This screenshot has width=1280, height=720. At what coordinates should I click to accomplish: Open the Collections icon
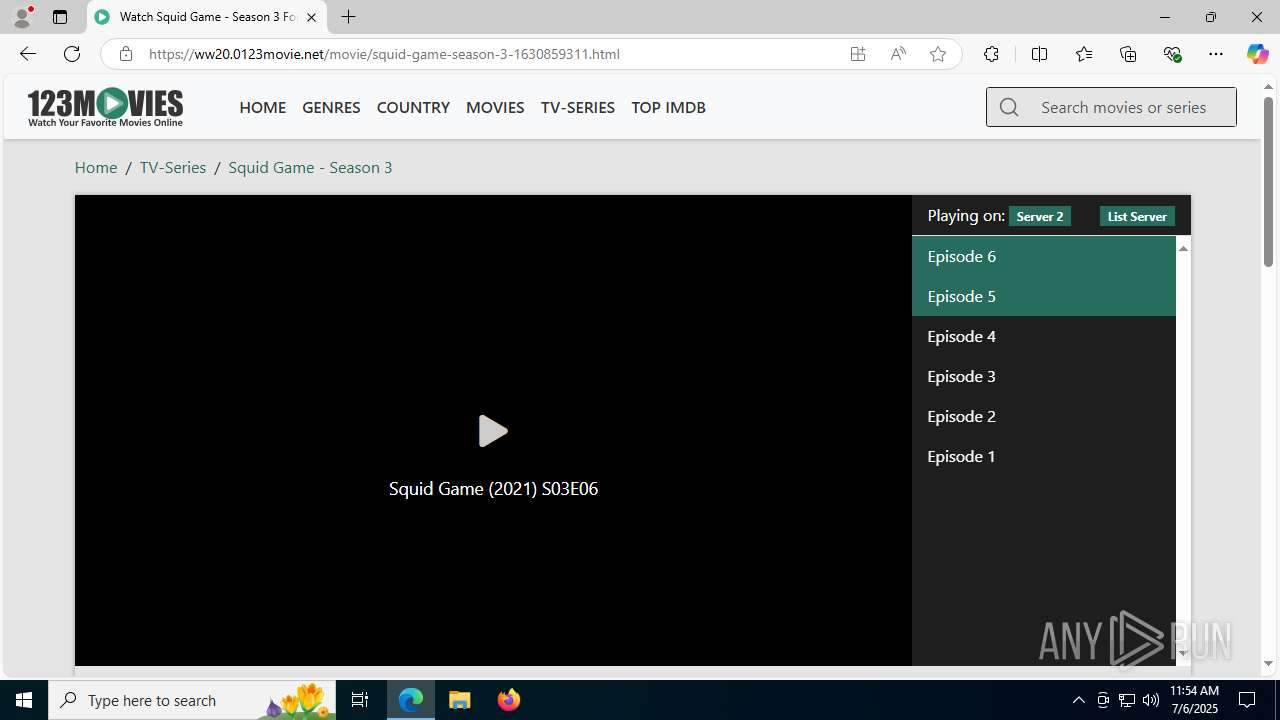click(x=1128, y=54)
